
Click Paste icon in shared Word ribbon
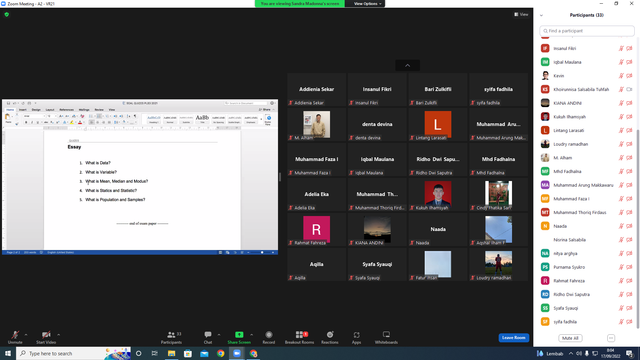(7, 118)
